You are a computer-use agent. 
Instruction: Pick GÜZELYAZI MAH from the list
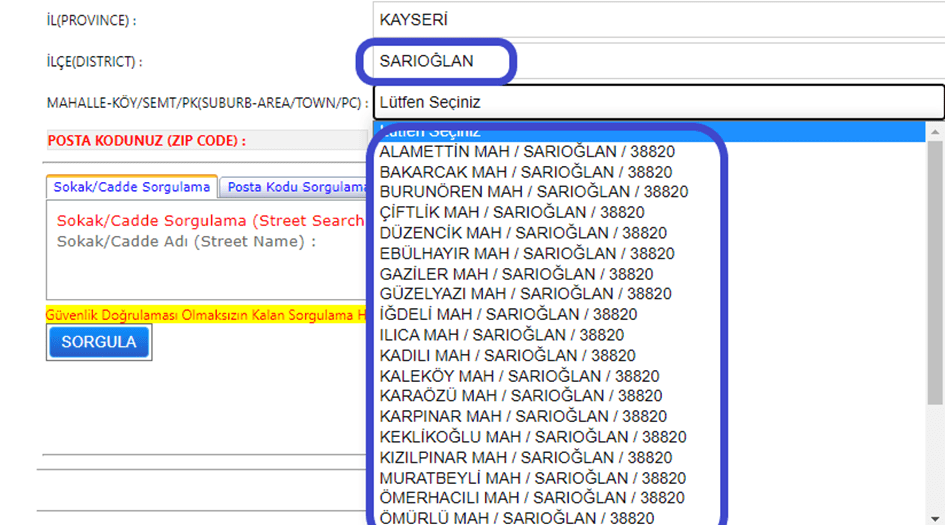525,294
